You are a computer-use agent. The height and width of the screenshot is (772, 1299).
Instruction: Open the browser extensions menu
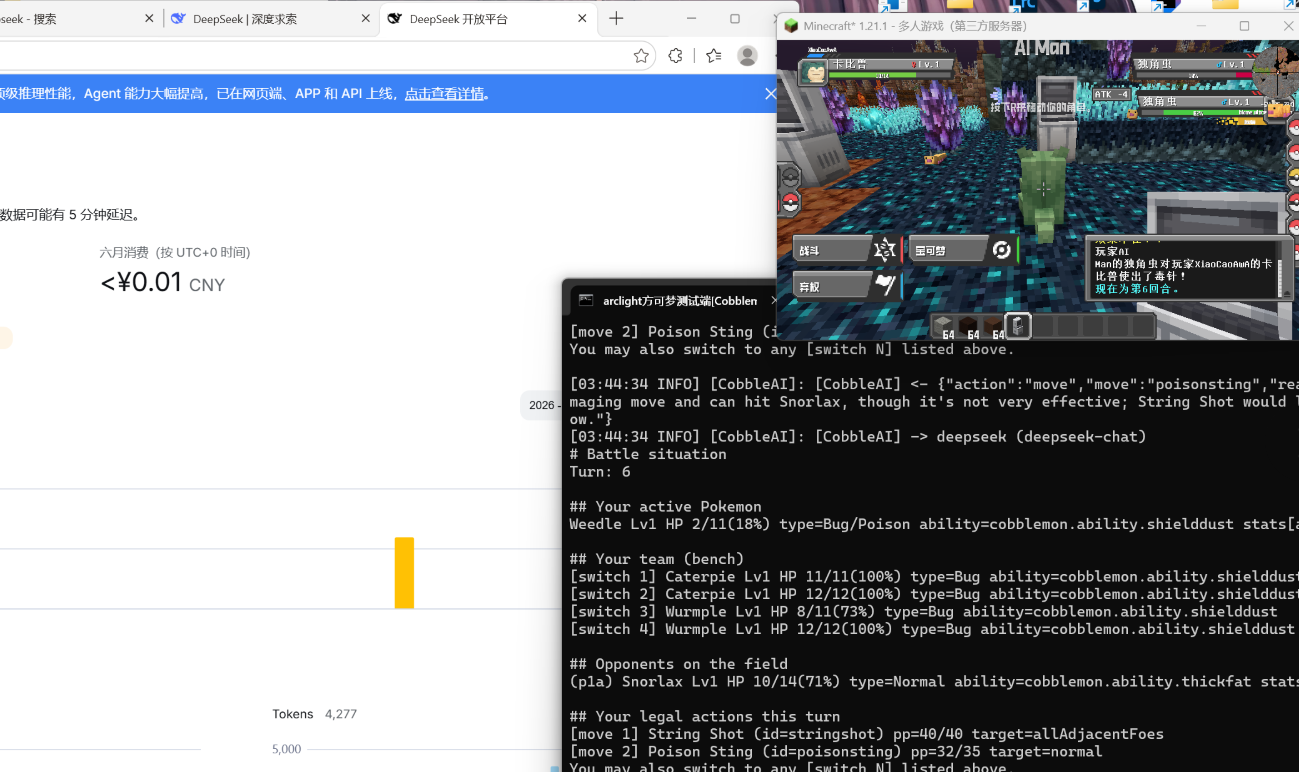[x=676, y=56]
